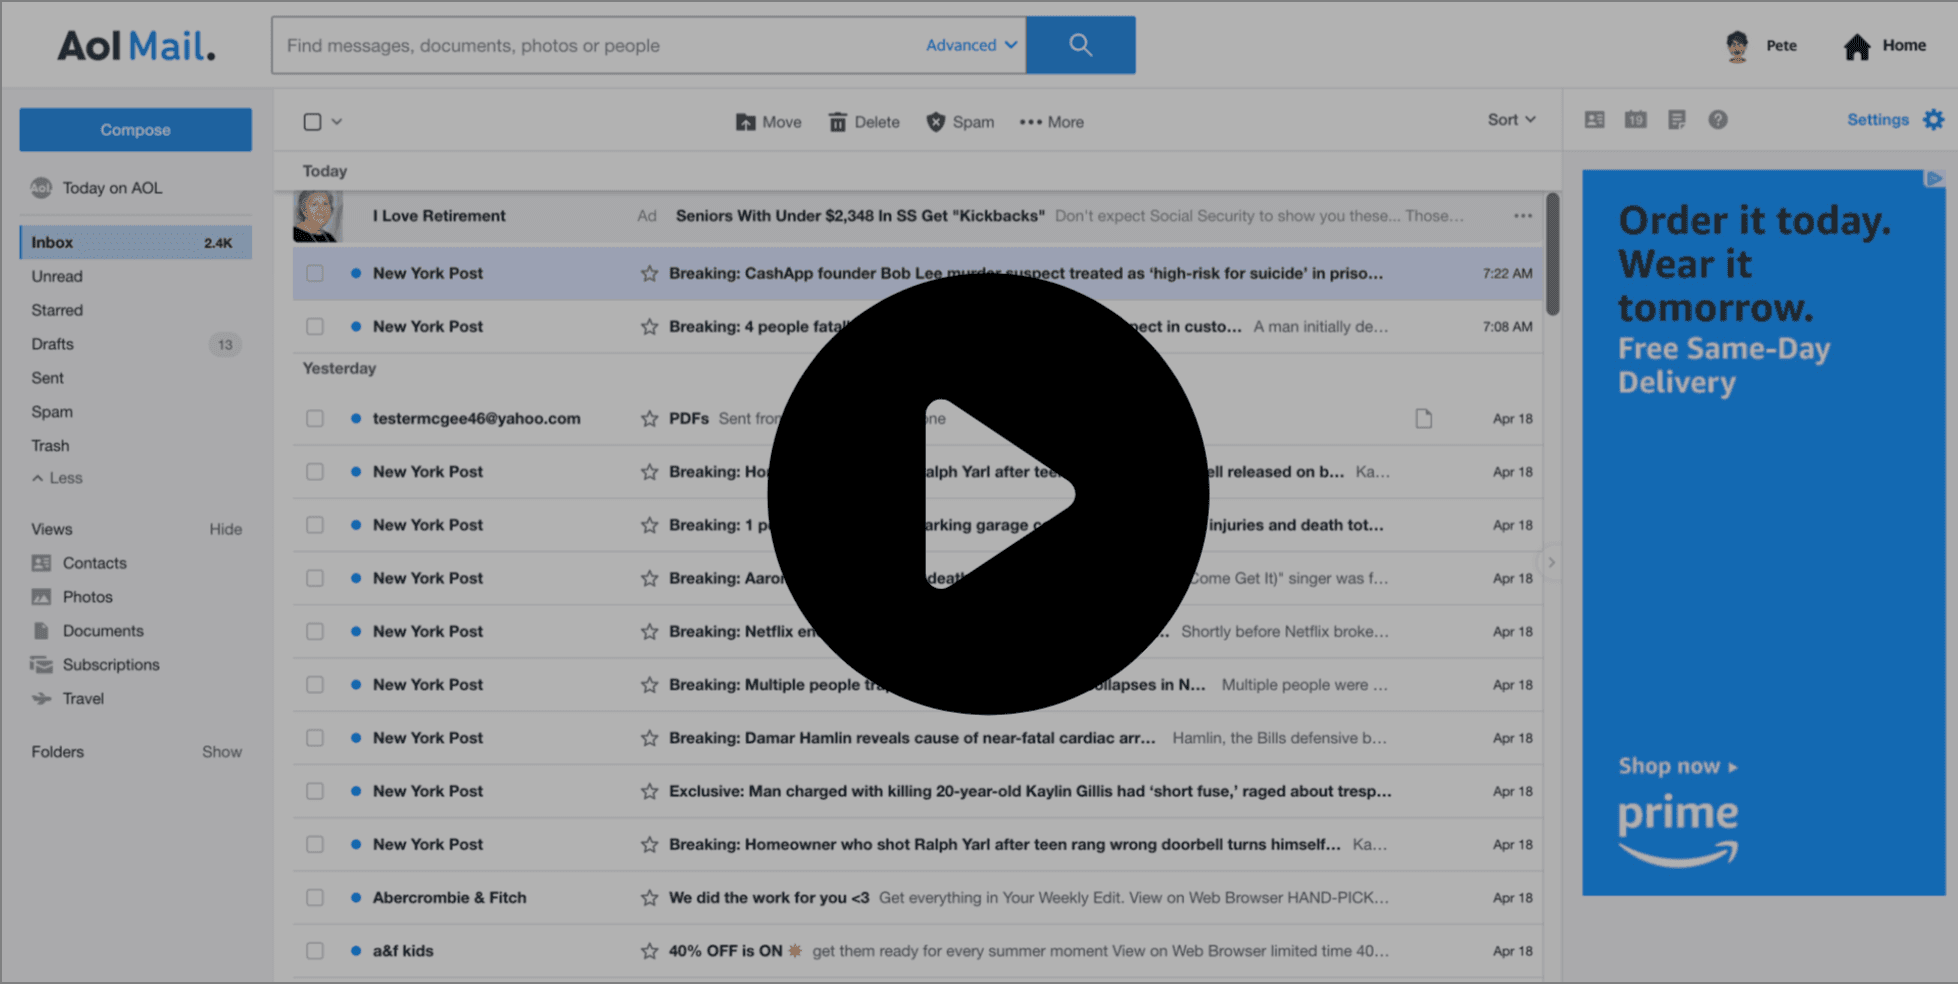Open the notepad icon in right toolbar

pyautogui.click(x=1677, y=120)
